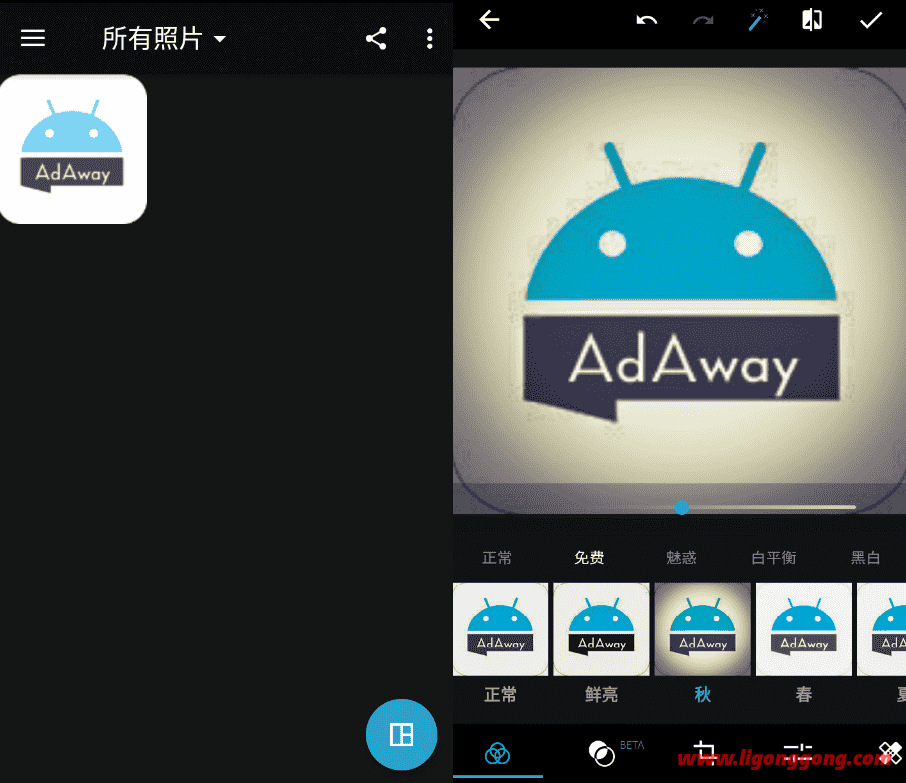The image size is (906, 783).
Task: Switch to the 免费 filter category
Action: (x=589, y=558)
